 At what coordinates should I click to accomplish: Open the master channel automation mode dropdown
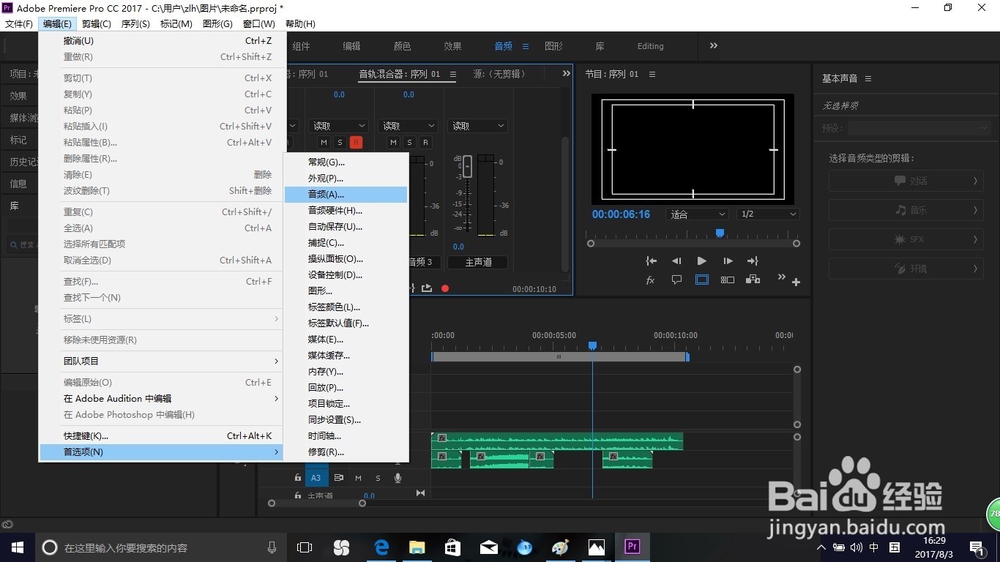477,126
